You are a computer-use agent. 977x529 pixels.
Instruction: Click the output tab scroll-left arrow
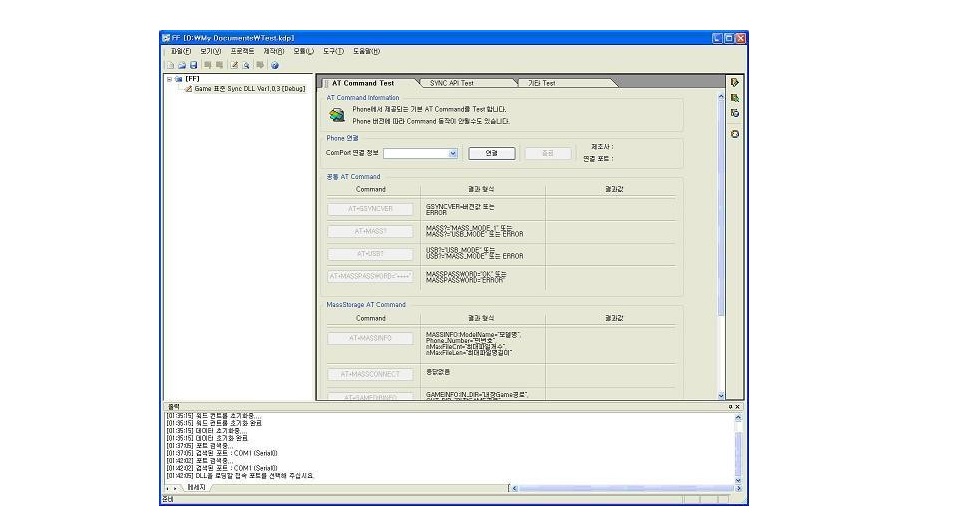click(168, 488)
